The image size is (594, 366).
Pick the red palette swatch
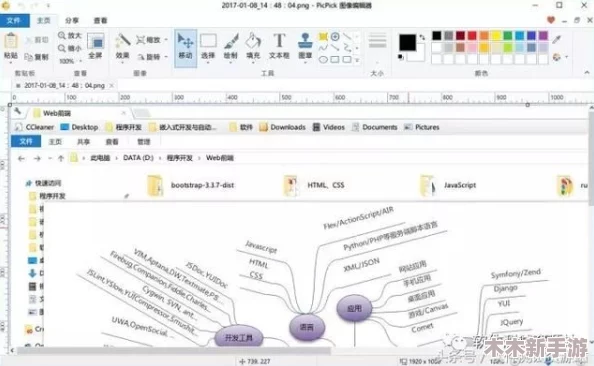tap(472, 36)
